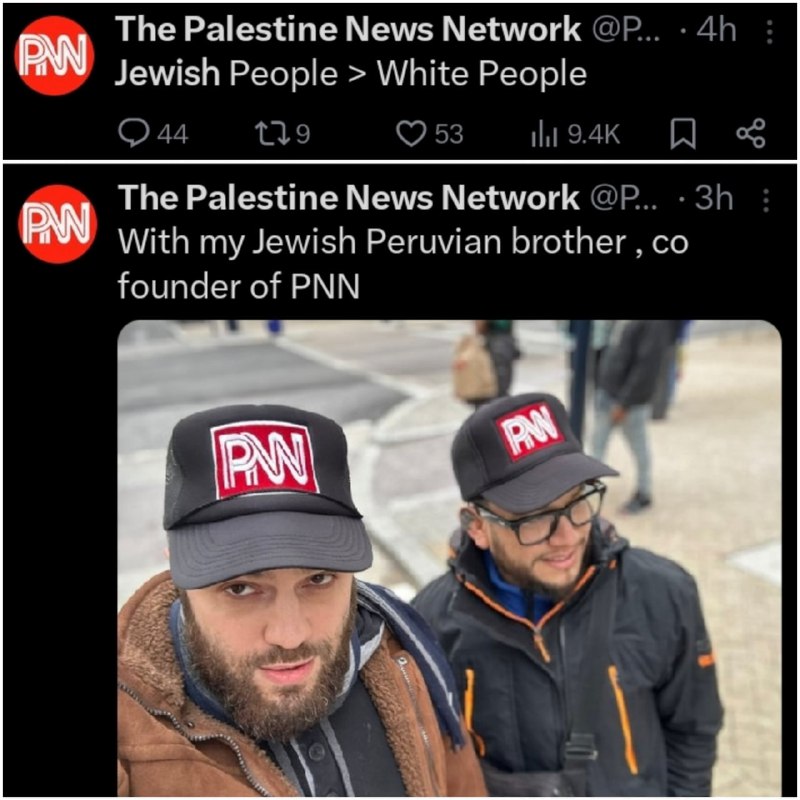Share the first tweet

pos(751,133)
